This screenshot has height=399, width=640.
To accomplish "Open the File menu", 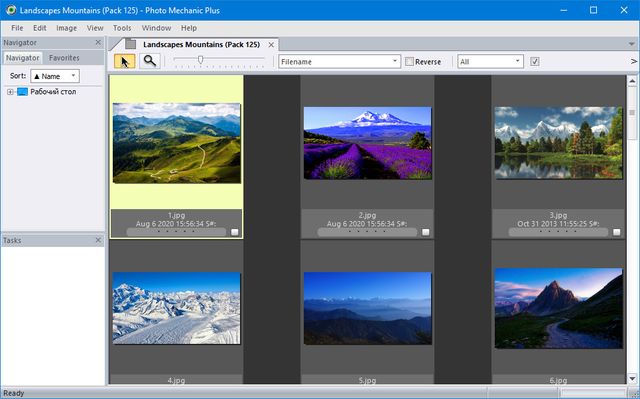I will (17, 28).
